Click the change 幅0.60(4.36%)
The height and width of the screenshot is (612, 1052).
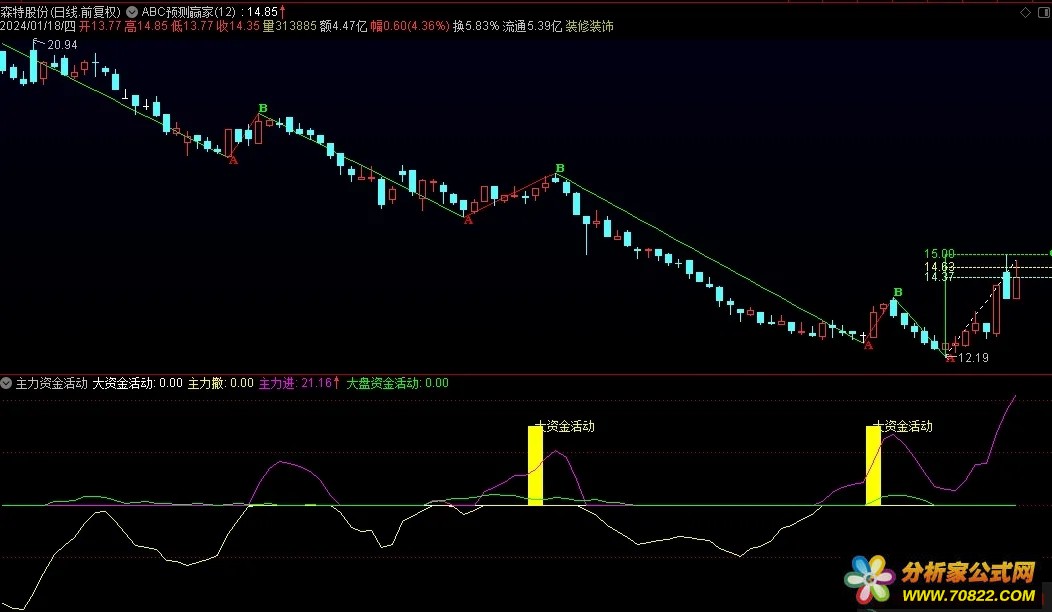409,26
